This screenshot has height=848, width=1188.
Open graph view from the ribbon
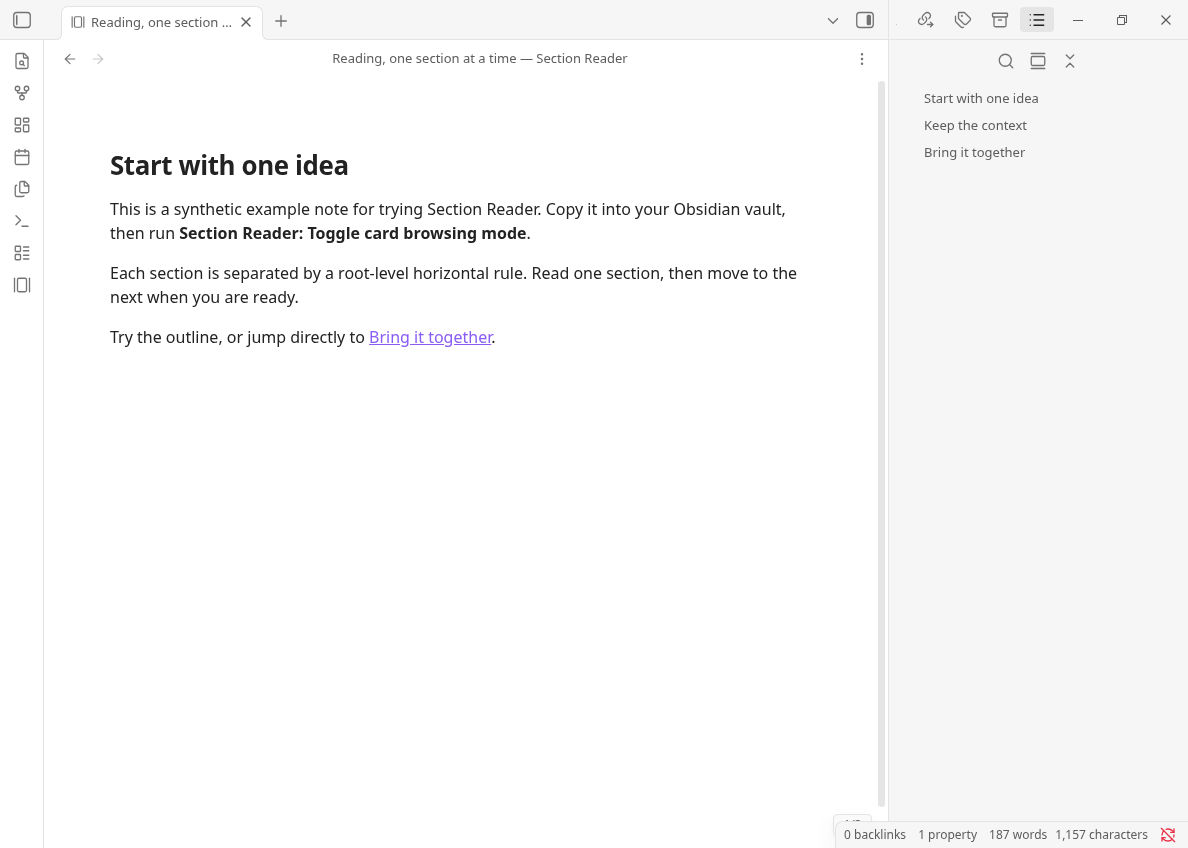click(22, 92)
